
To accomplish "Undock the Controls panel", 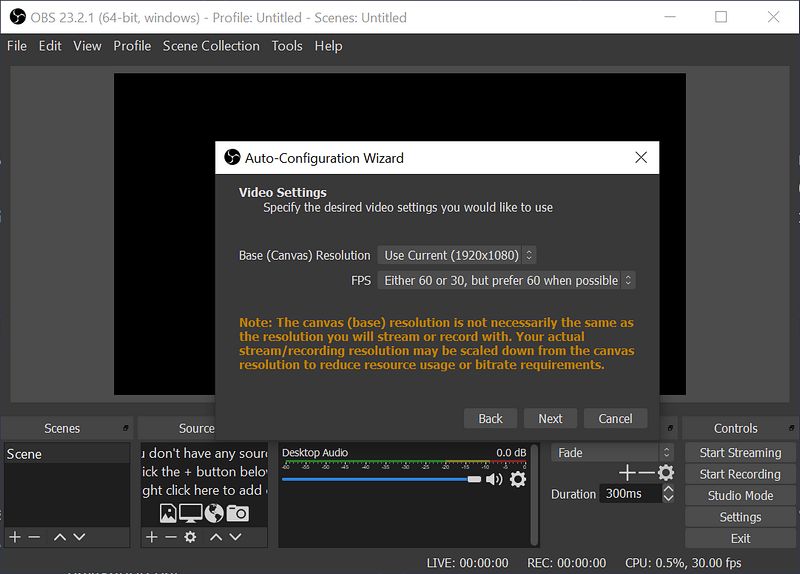I will coord(791,428).
